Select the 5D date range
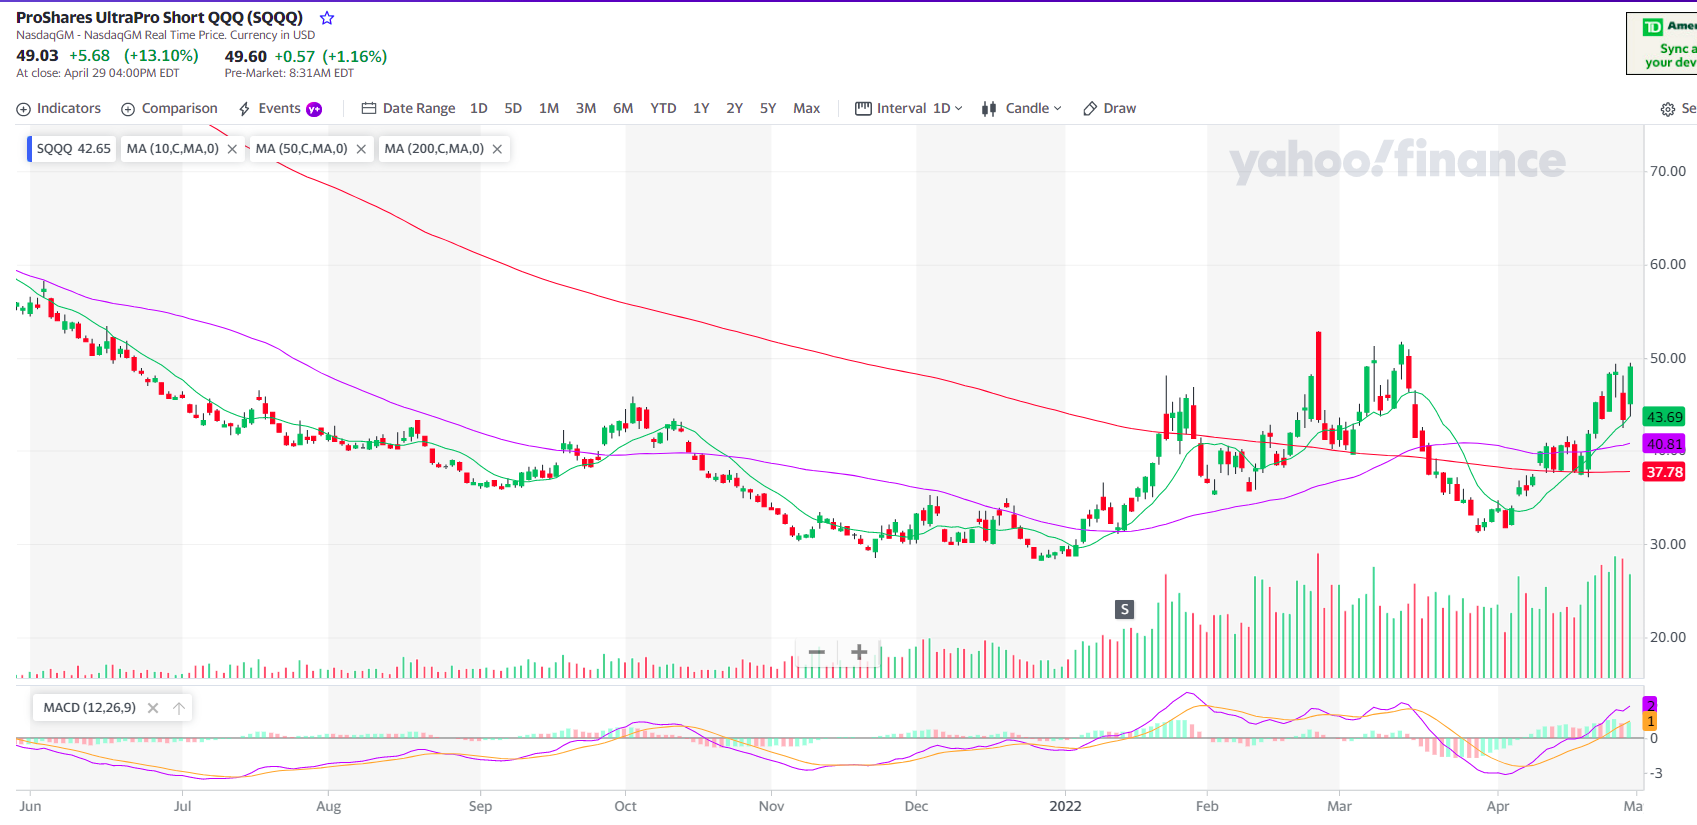 click(x=513, y=108)
